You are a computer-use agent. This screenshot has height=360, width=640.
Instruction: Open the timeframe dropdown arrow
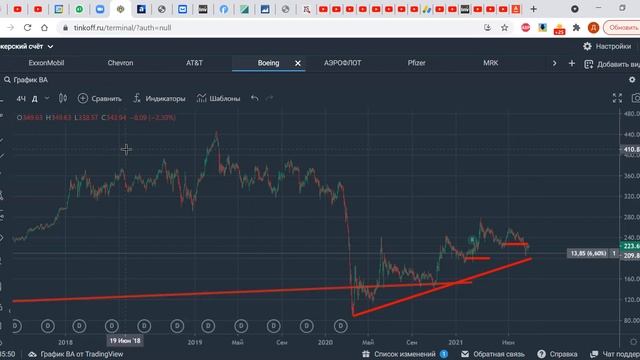47,98
